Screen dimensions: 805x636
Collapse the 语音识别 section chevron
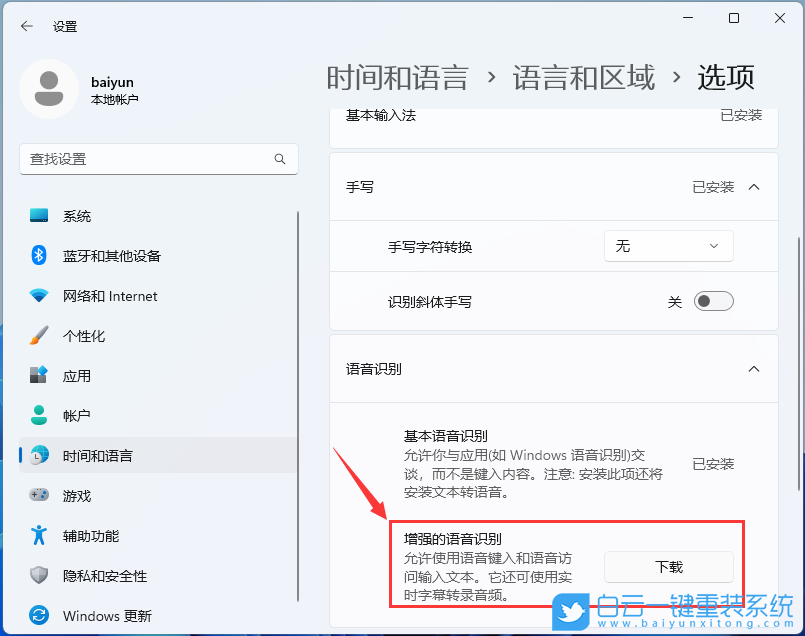pyautogui.click(x=754, y=369)
